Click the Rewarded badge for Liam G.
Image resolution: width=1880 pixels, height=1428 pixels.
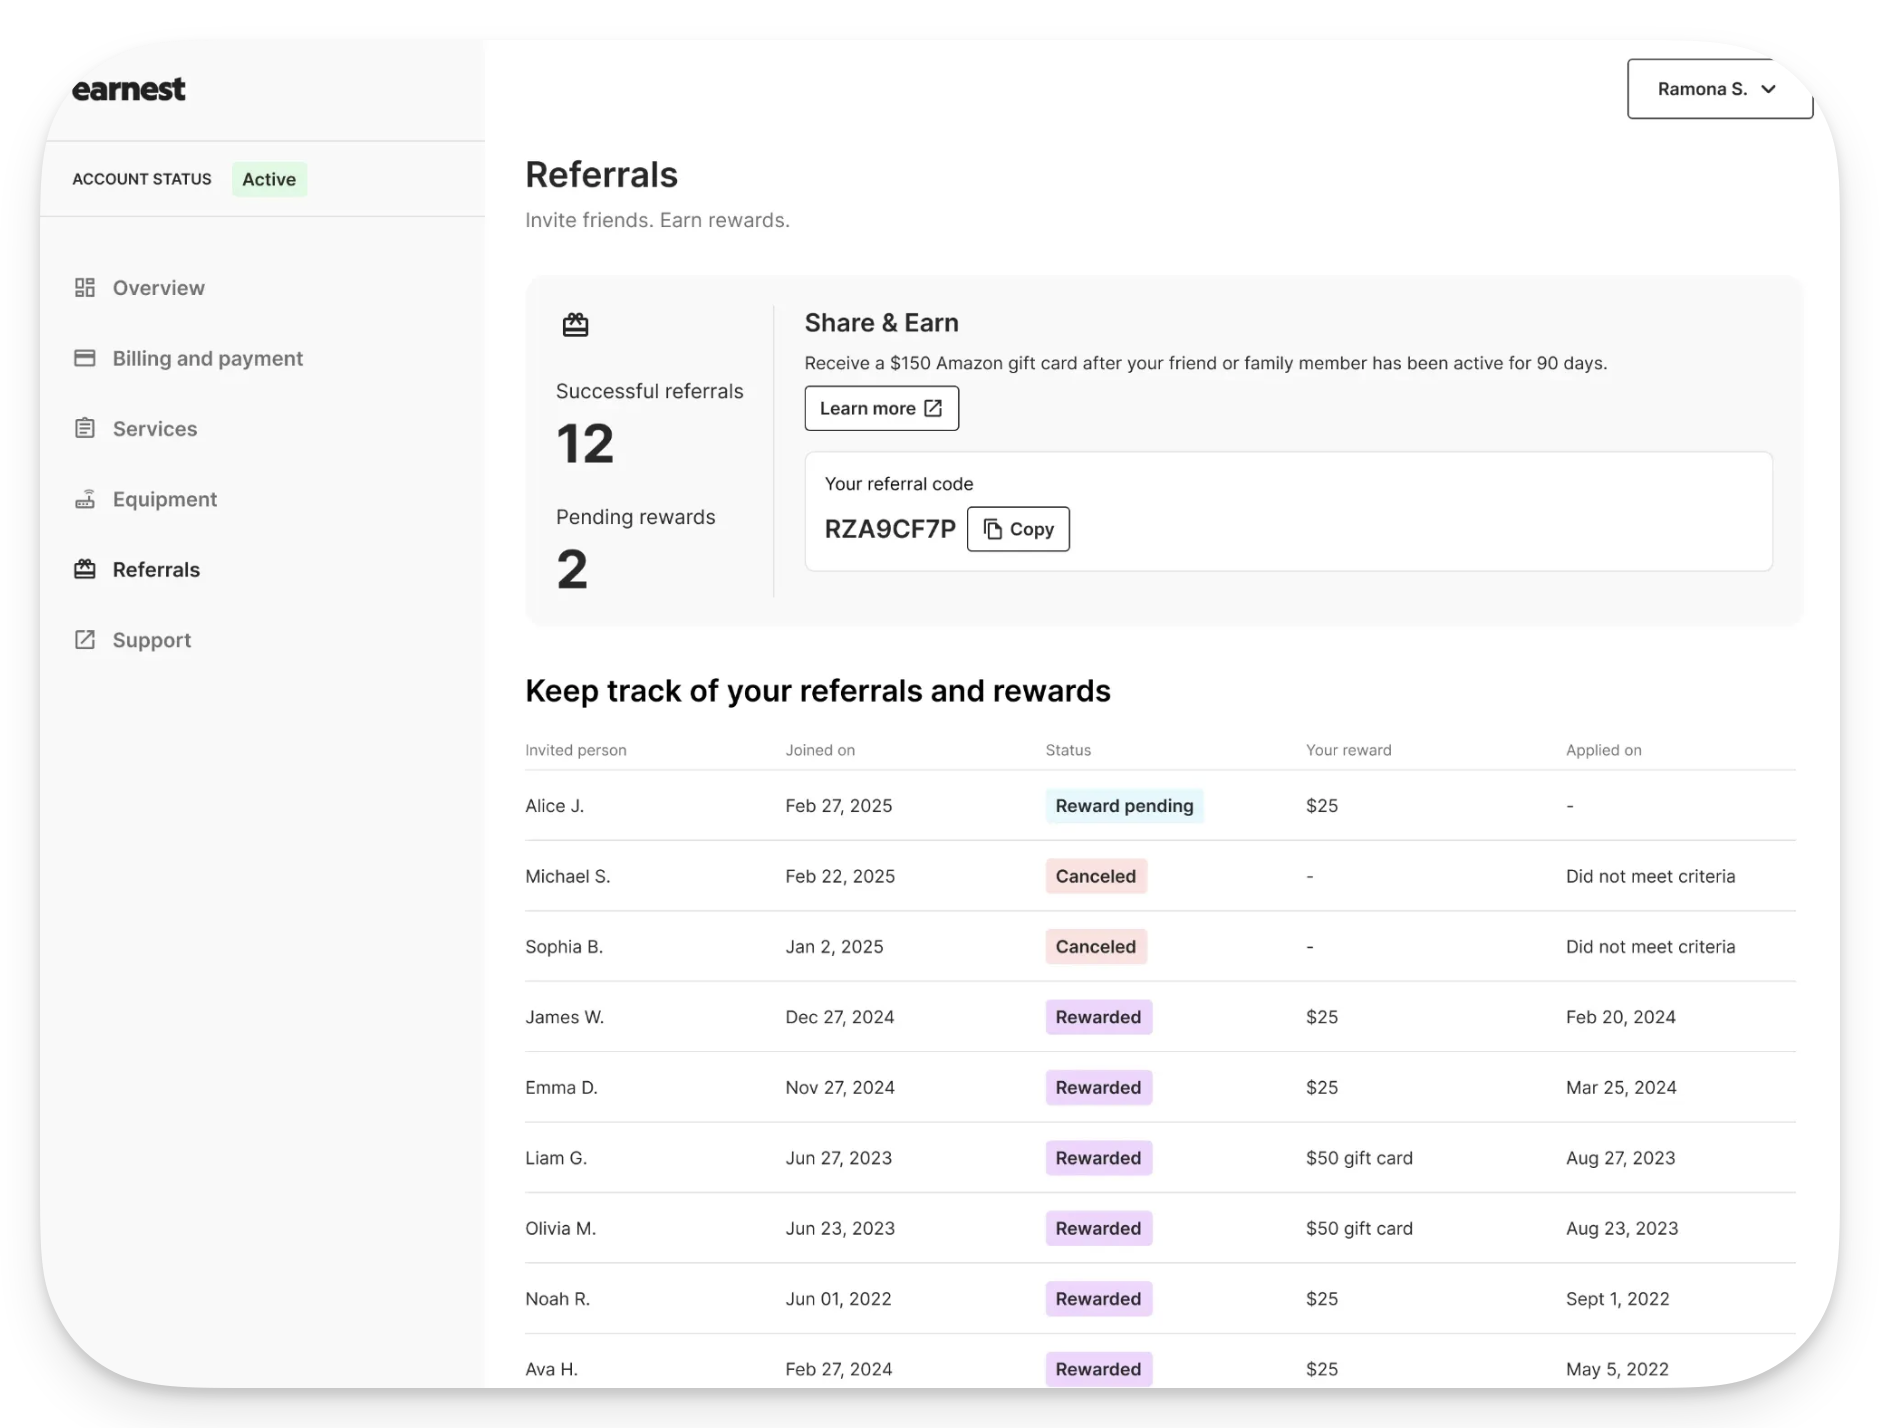click(1098, 1158)
